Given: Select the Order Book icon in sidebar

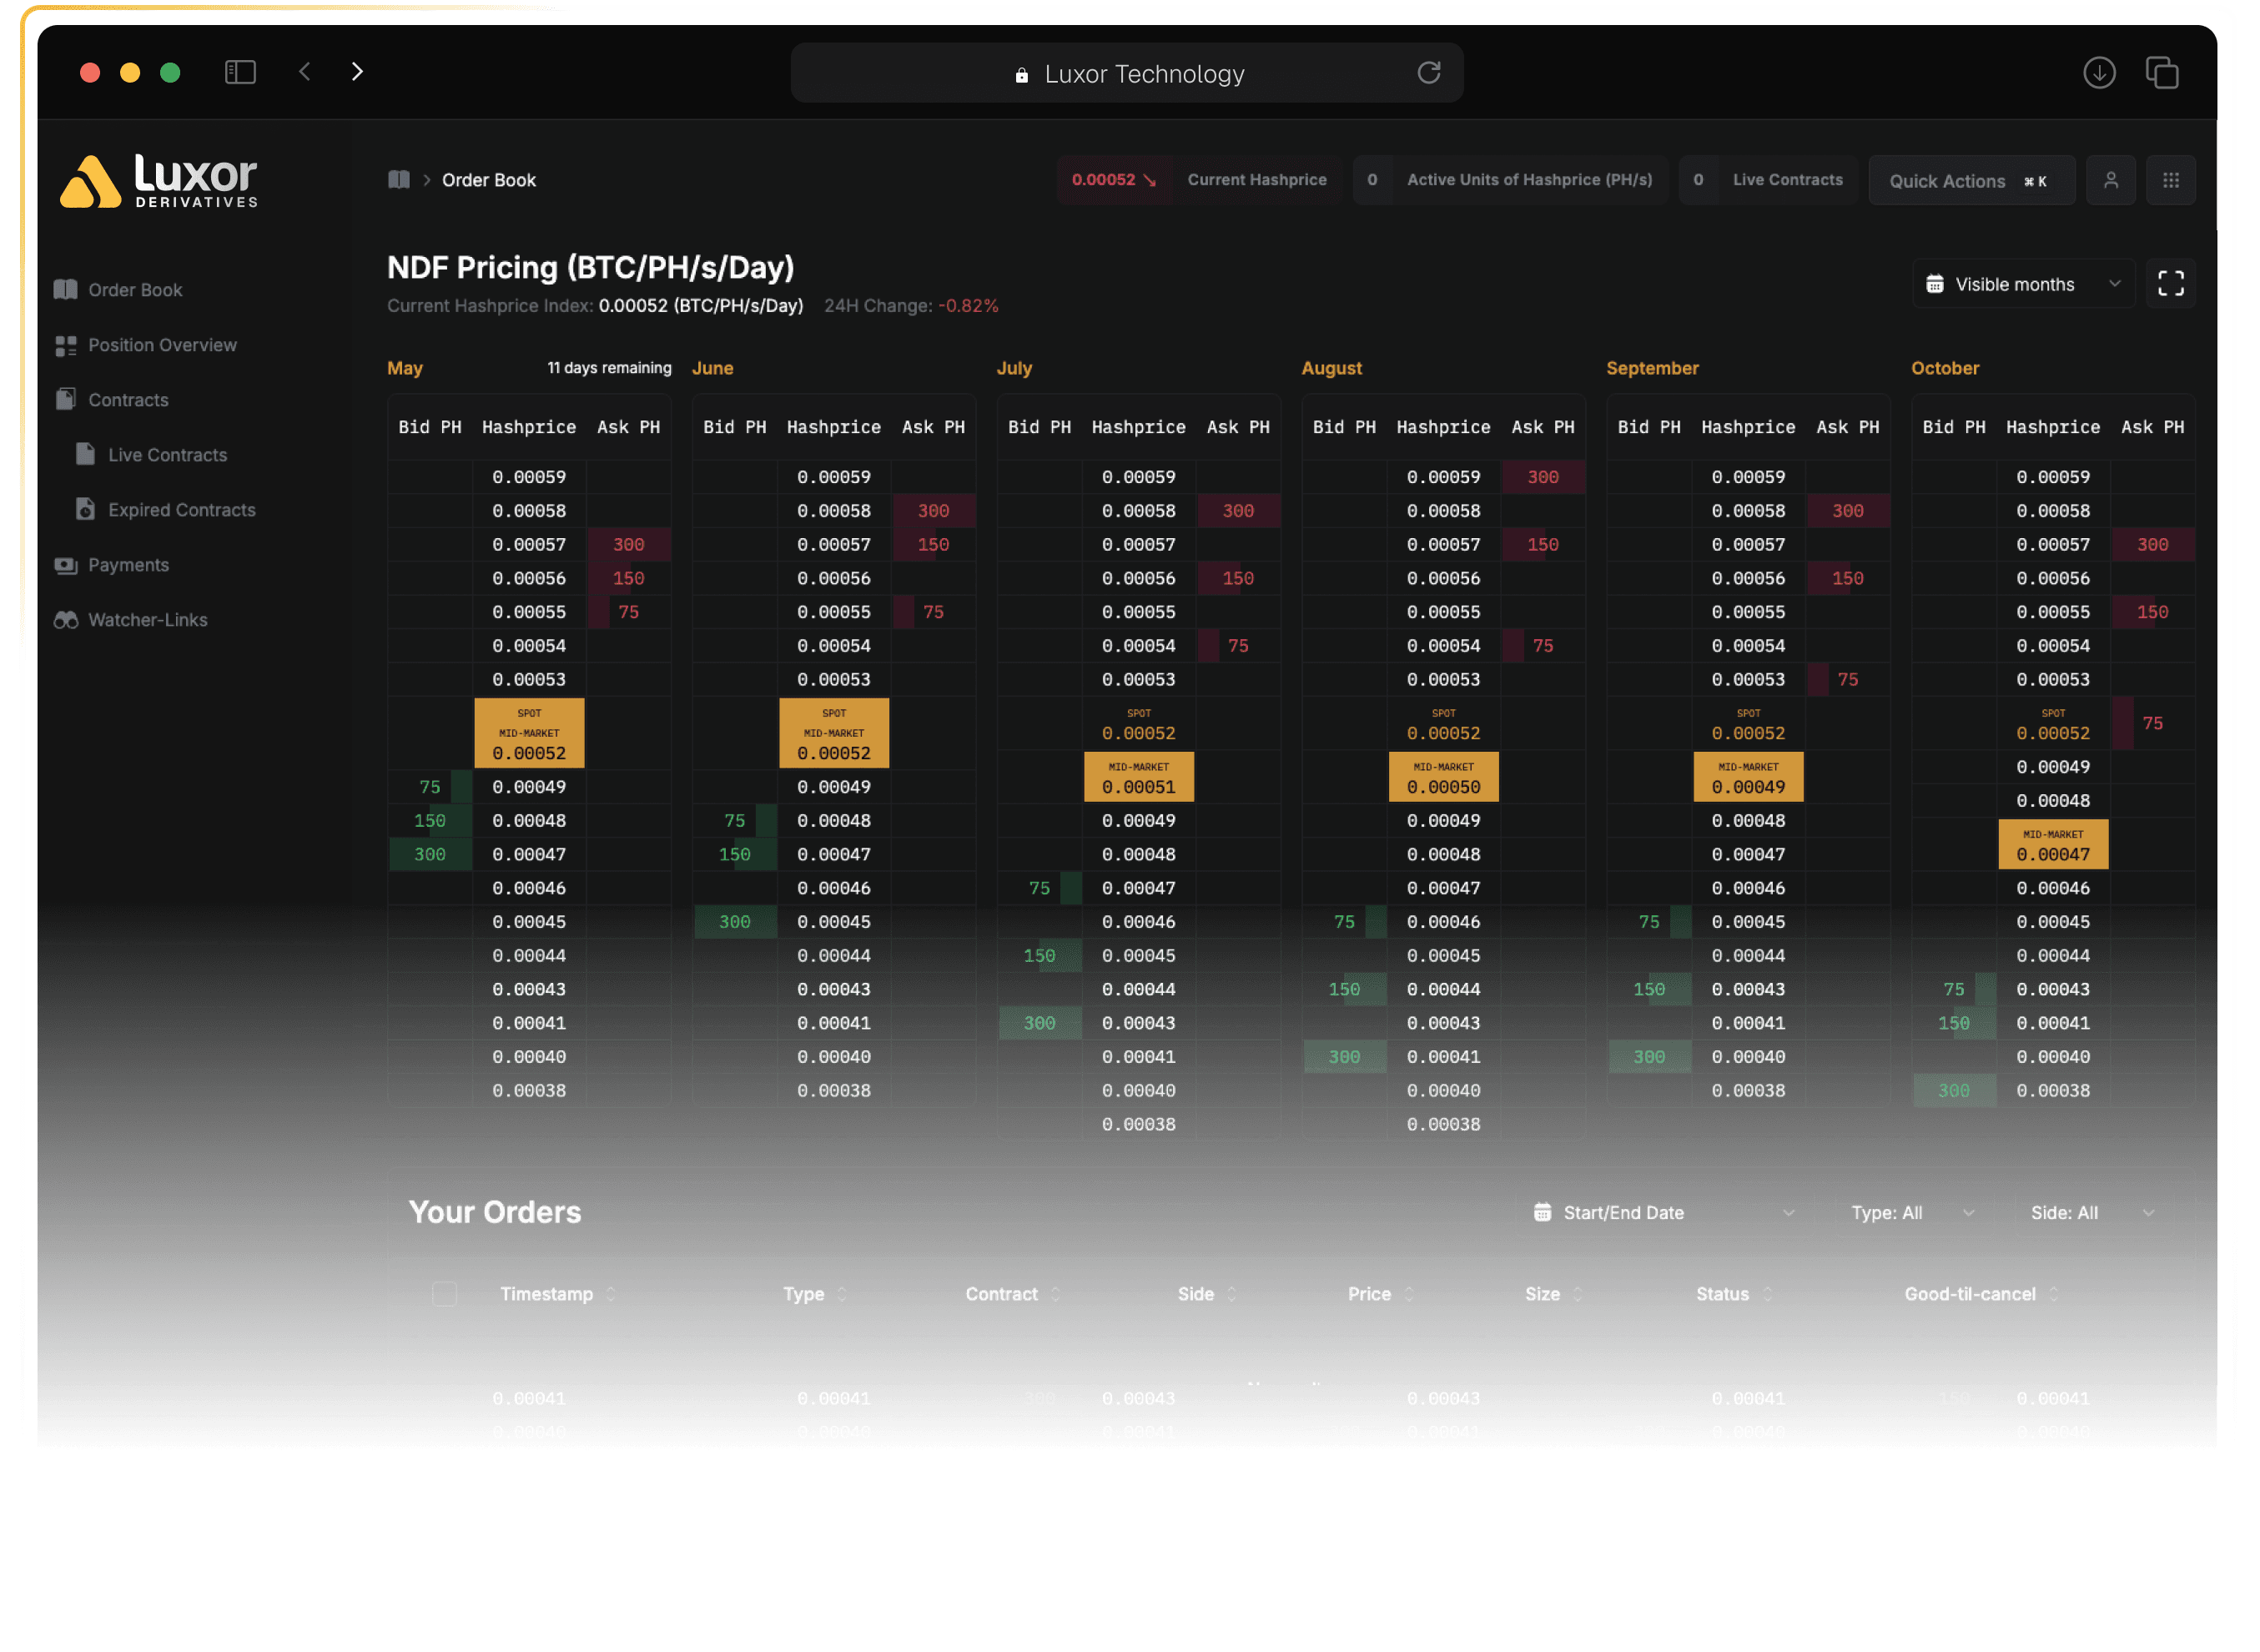Looking at the screenshot, I should 65,289.
